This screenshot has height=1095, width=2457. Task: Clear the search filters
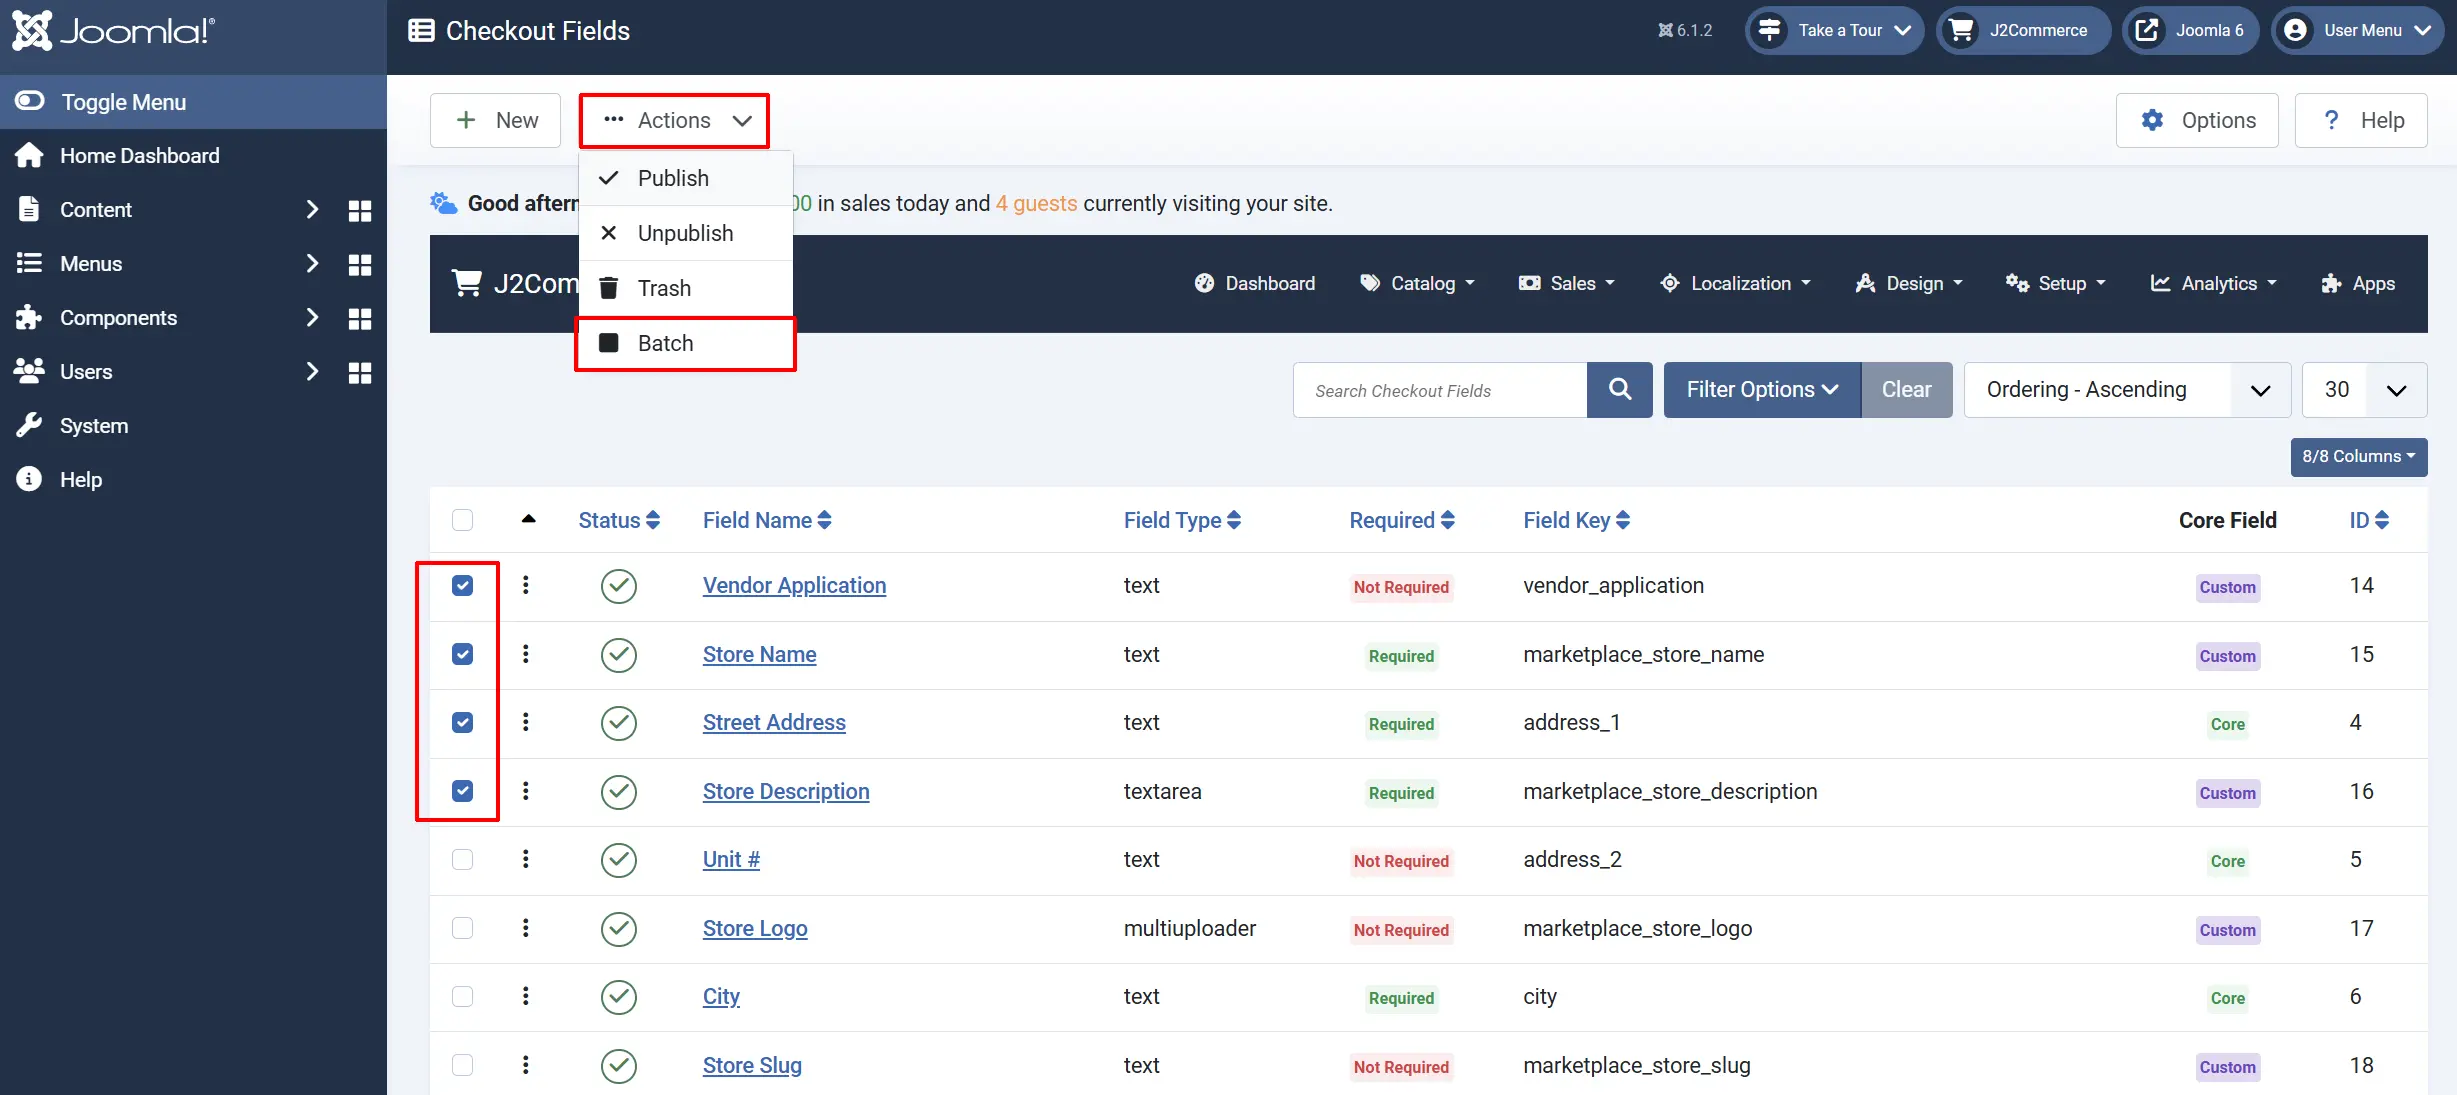1906,390
